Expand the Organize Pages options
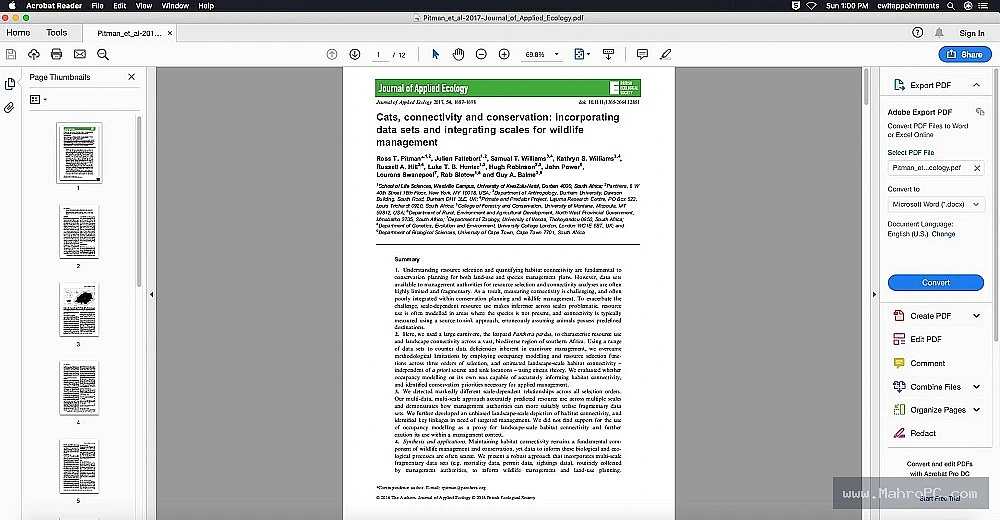 (x=976, y=410)
